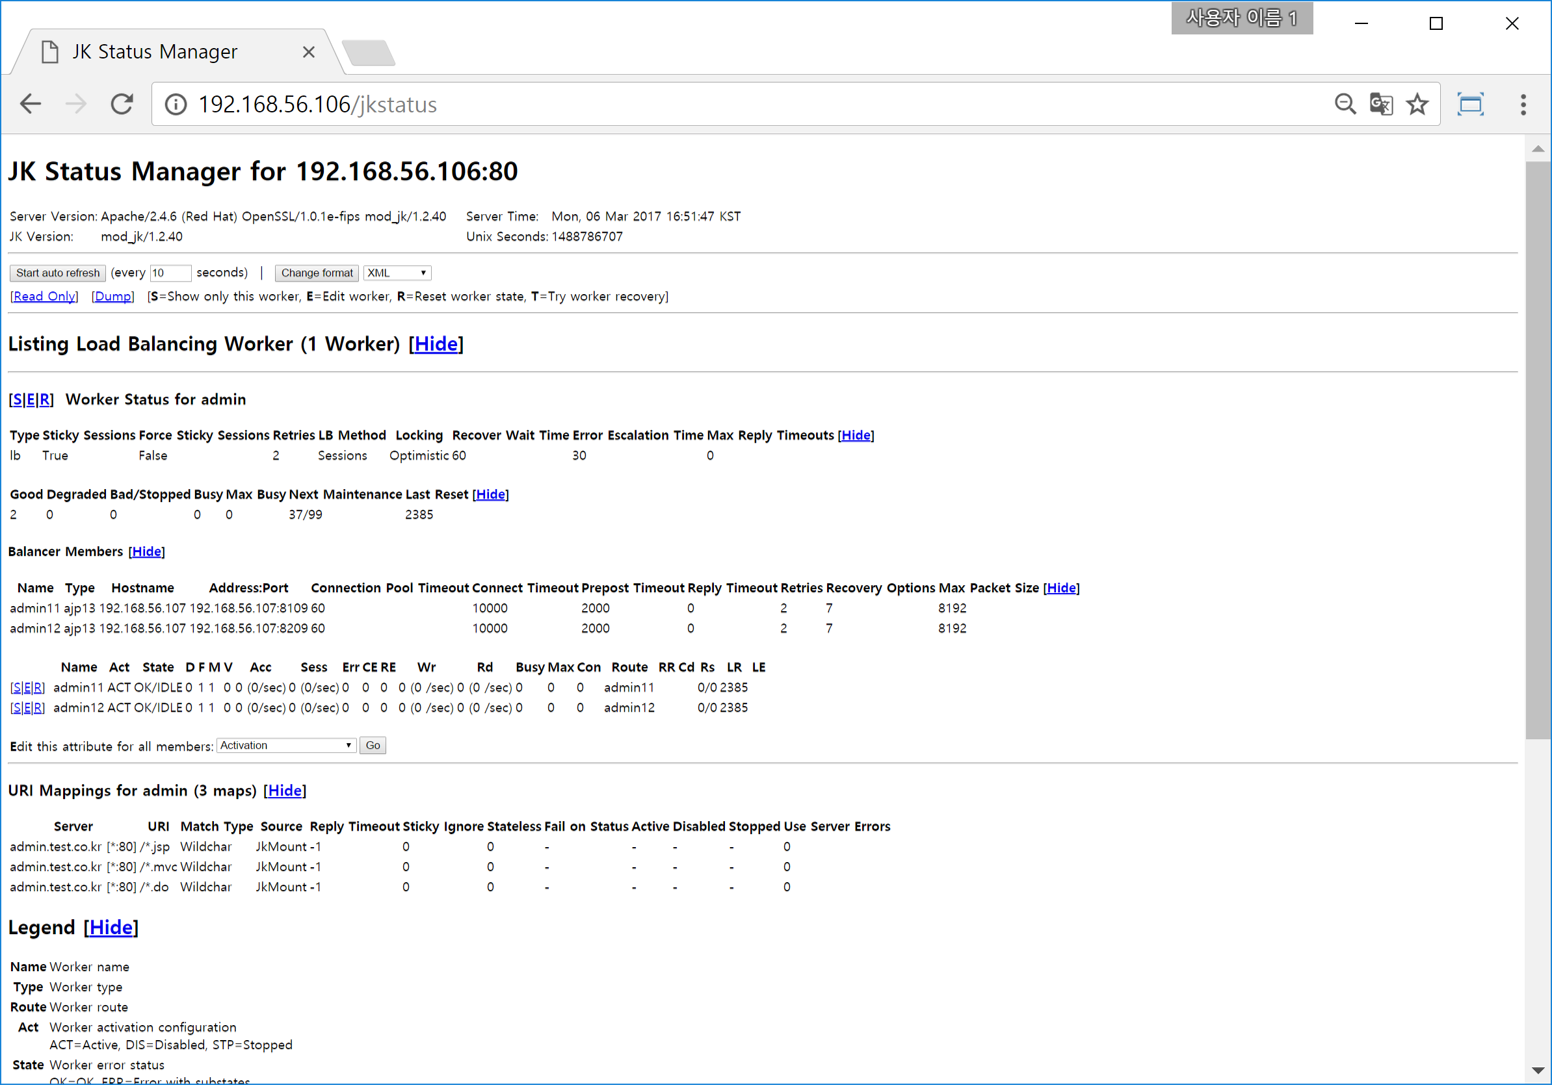Click the Go button for member attribute

click(x=373, y=746)
